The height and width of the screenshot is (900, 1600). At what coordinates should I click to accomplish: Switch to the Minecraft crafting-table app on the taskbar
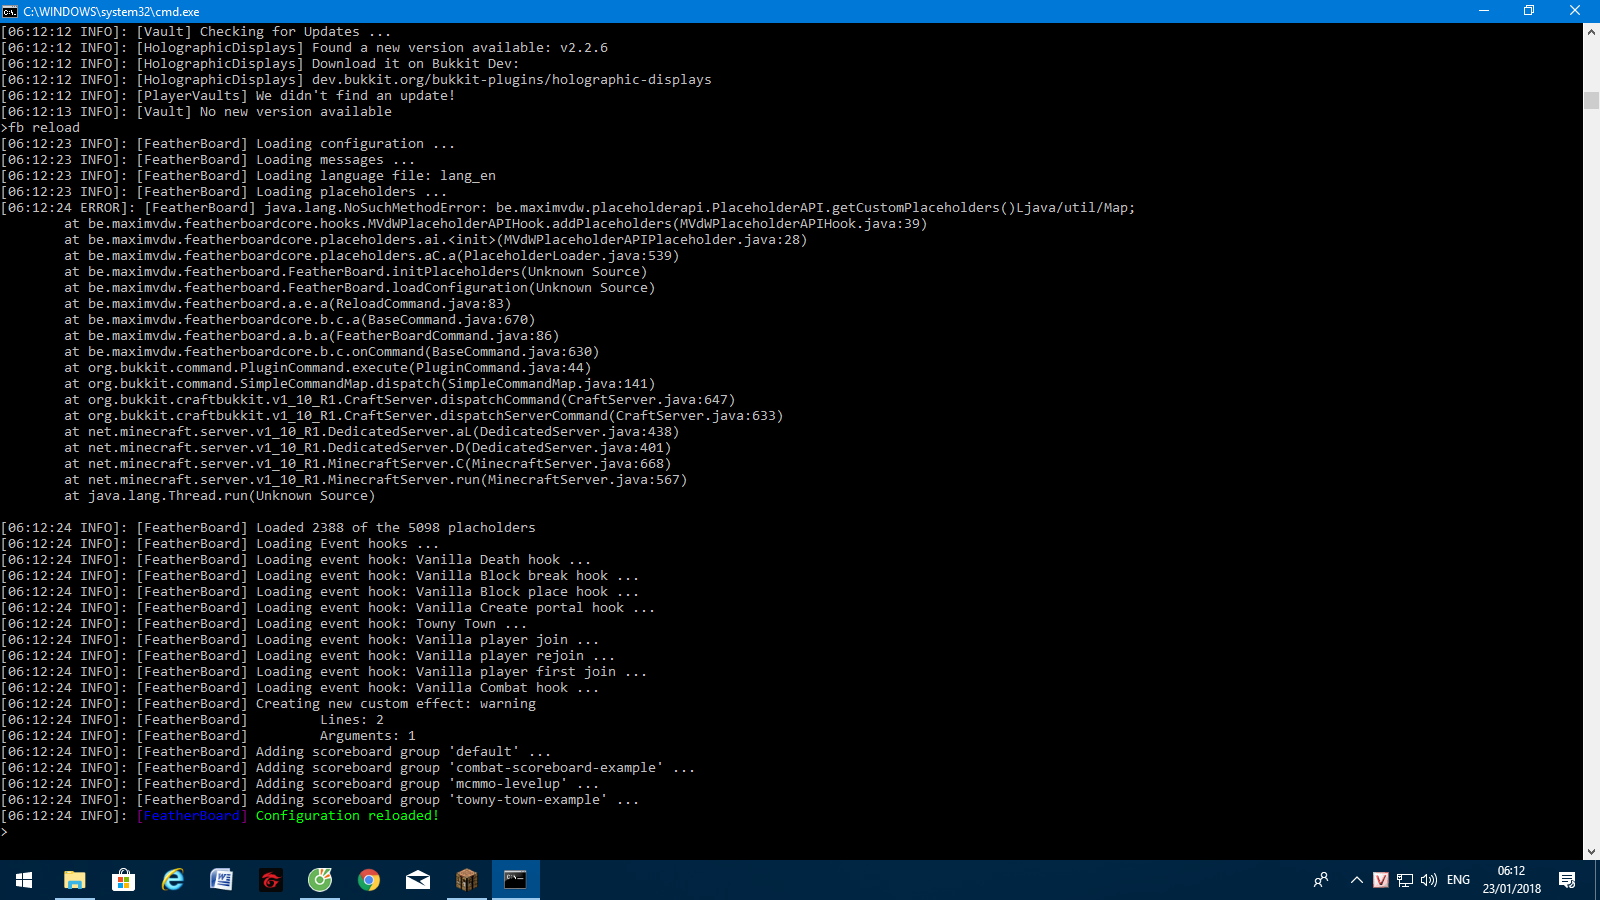467,880
